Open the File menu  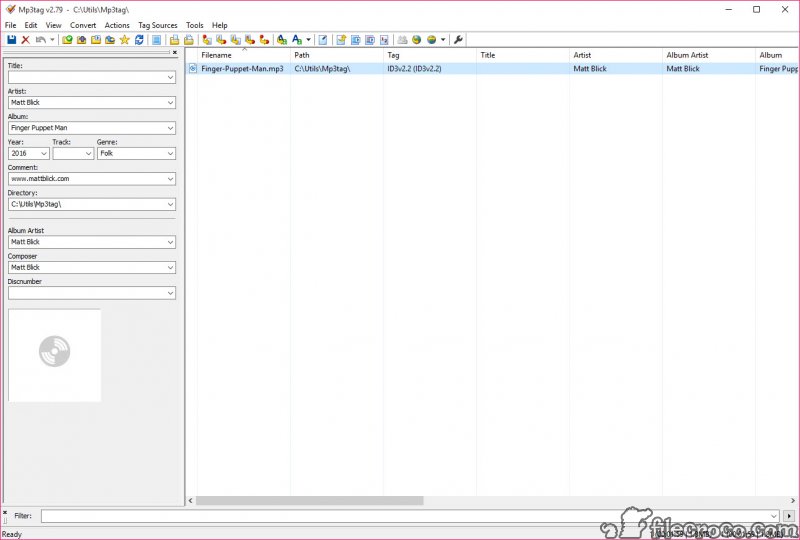(x=10, y=25)
